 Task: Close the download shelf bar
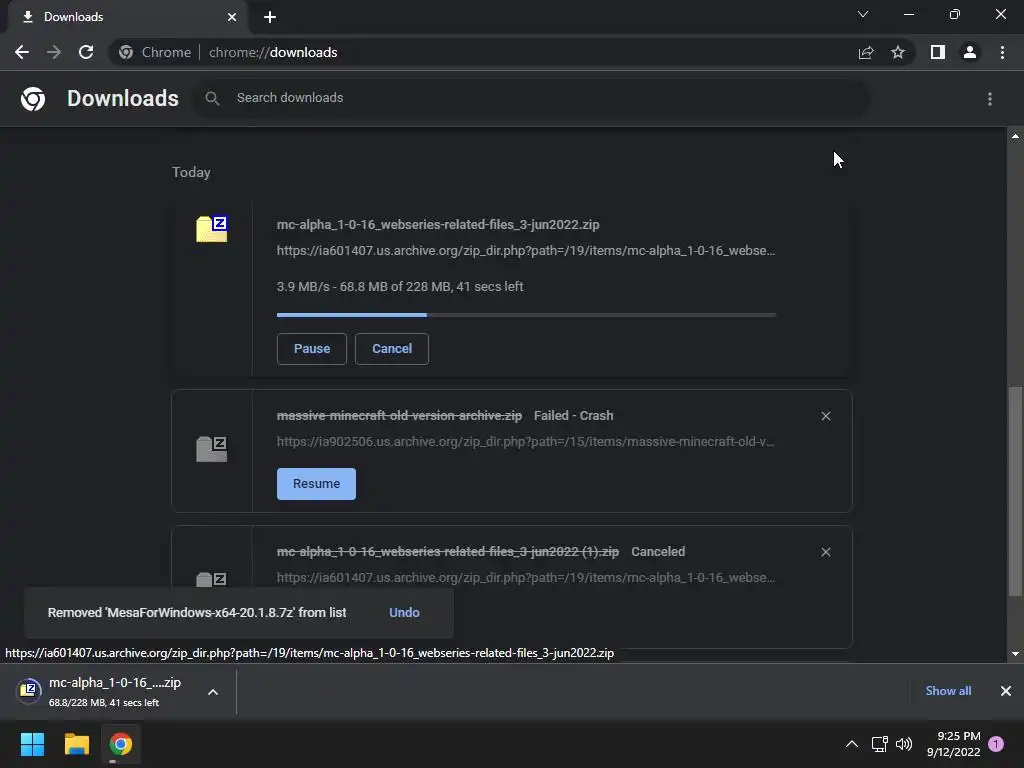tap(1006, 691)
